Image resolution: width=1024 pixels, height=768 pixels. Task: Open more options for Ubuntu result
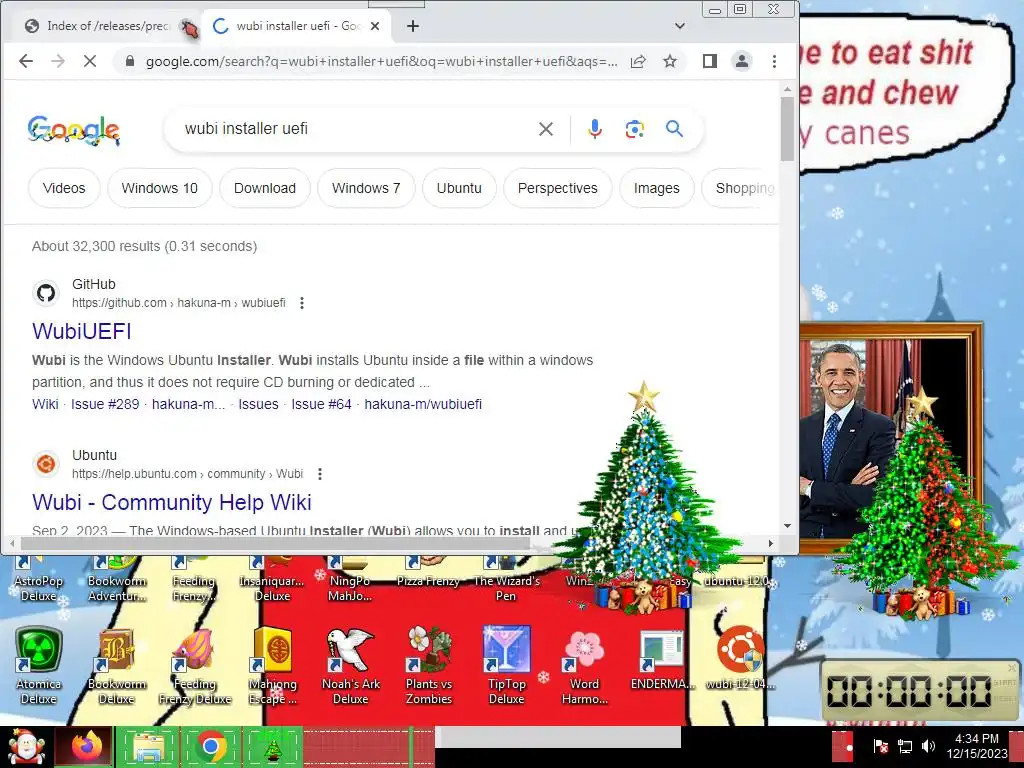[x=319, y=474]
